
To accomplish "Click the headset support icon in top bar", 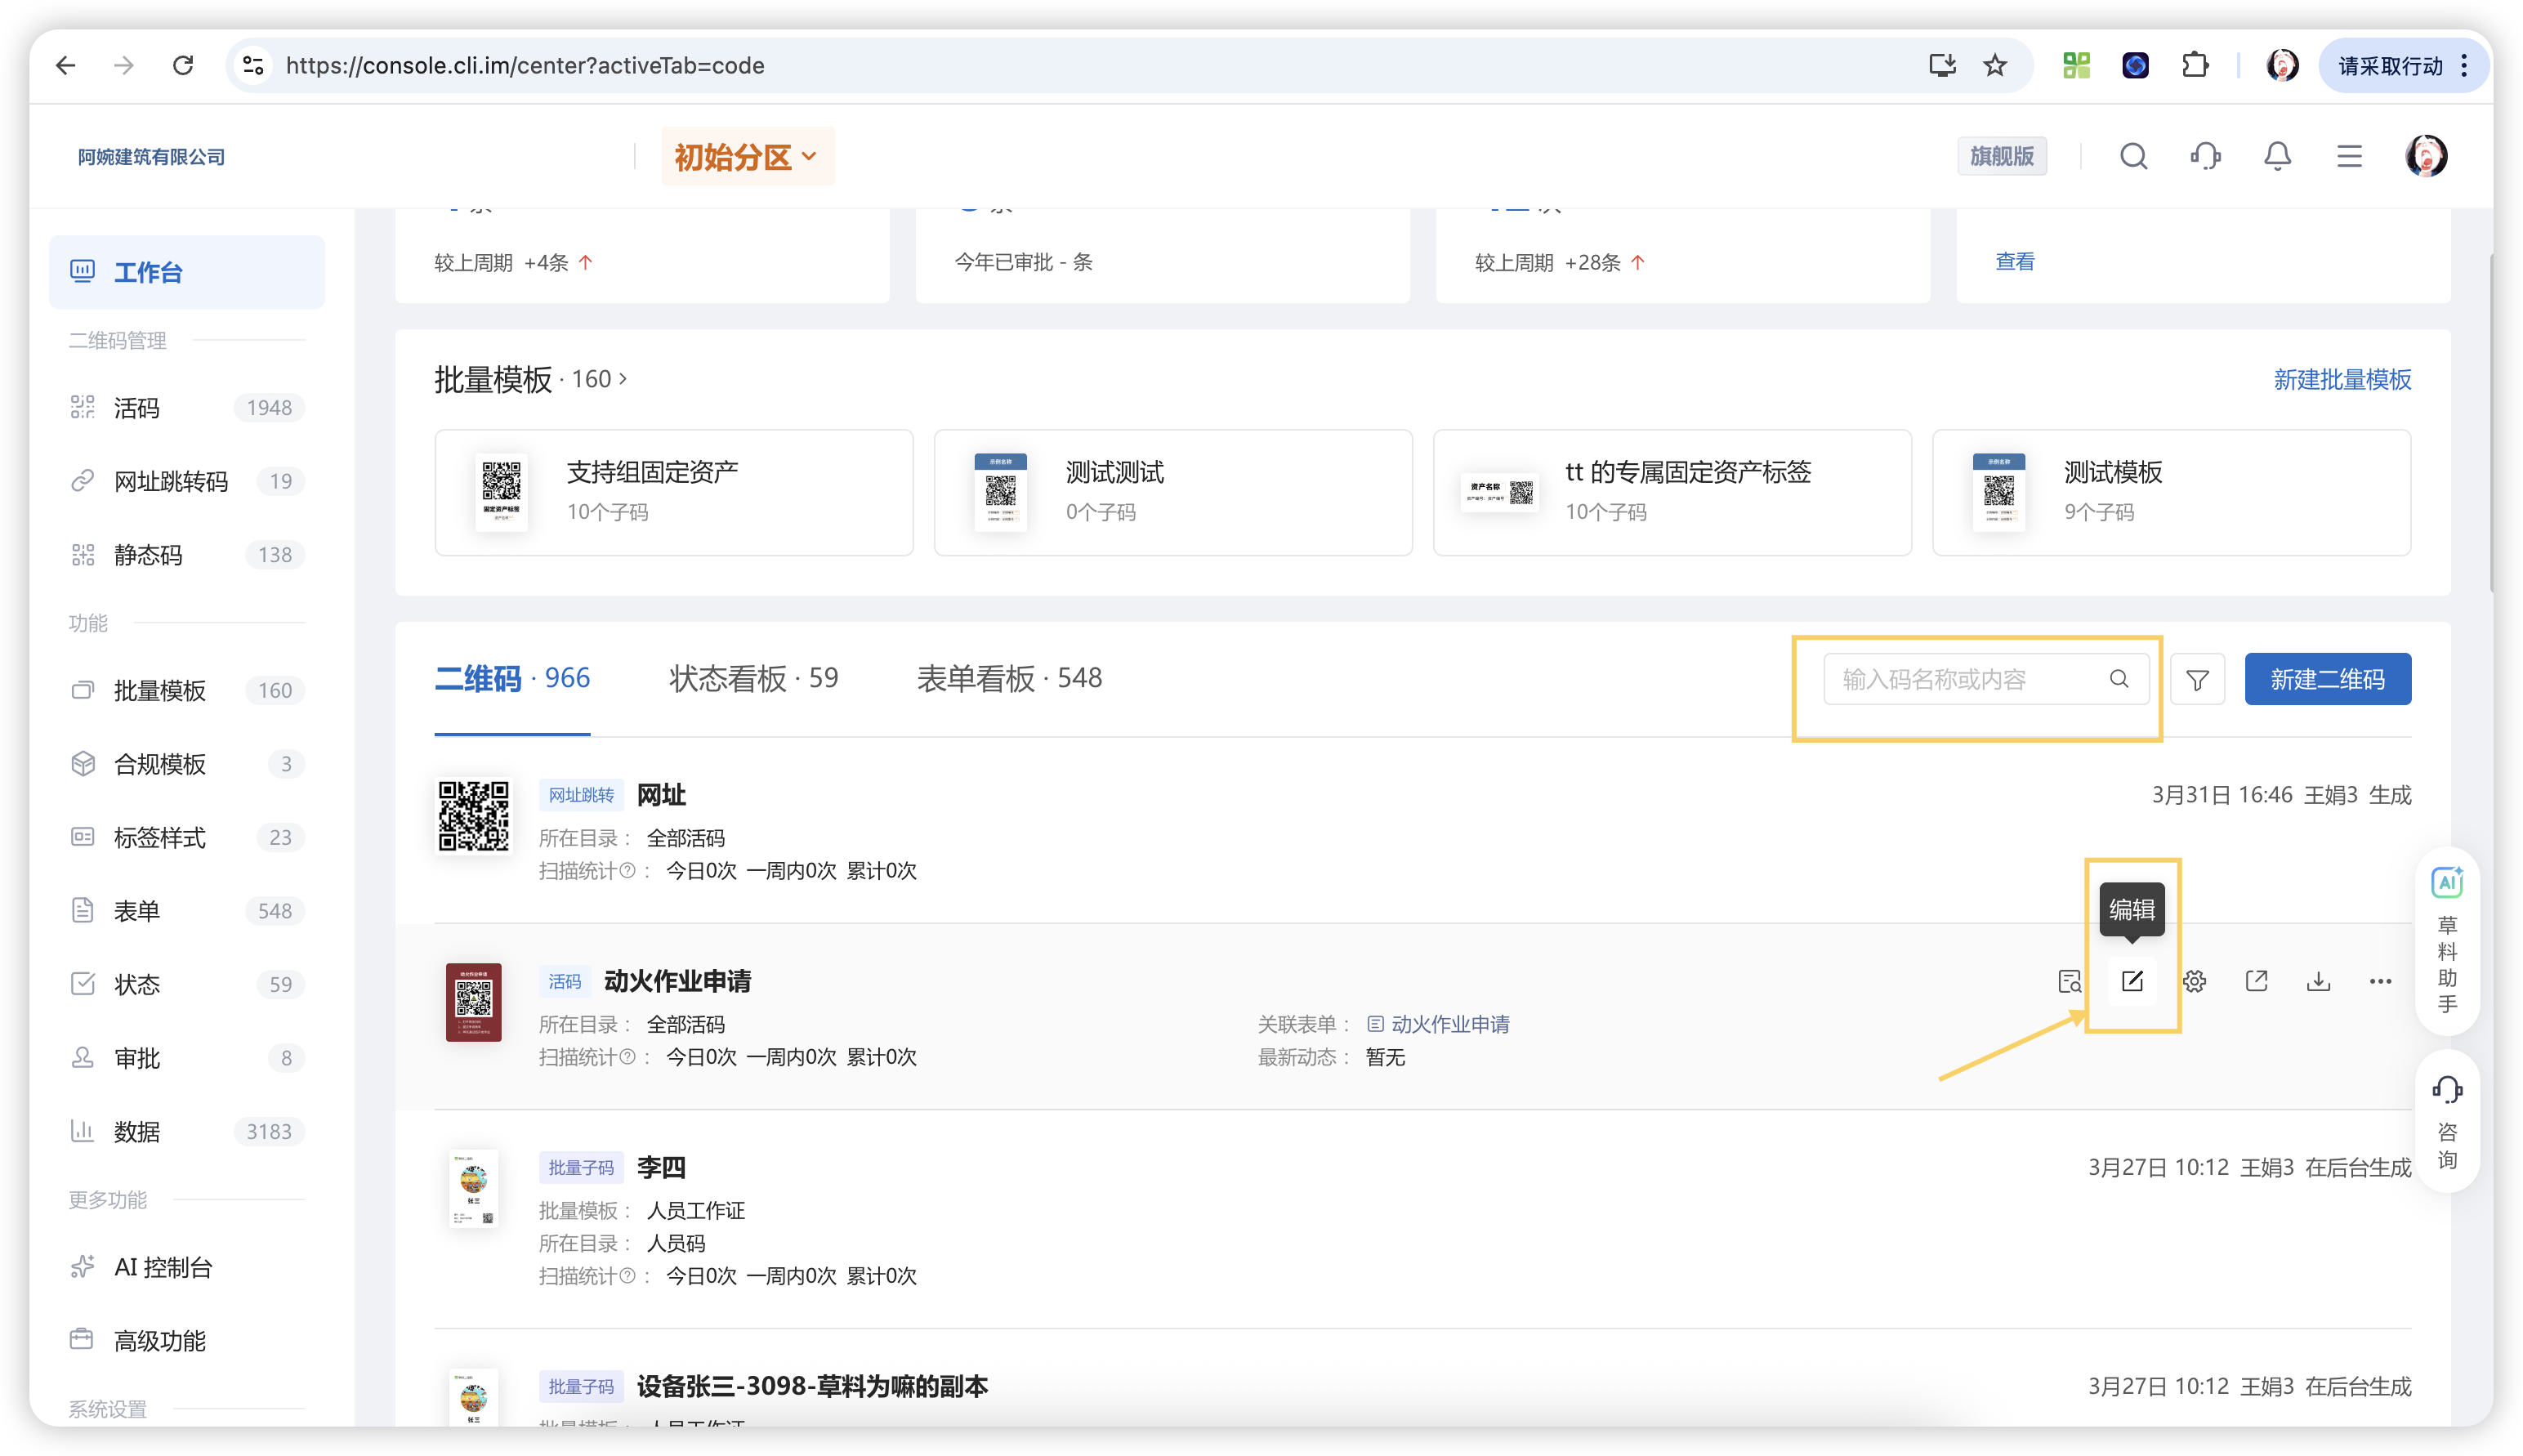I will coord(2206,156).
